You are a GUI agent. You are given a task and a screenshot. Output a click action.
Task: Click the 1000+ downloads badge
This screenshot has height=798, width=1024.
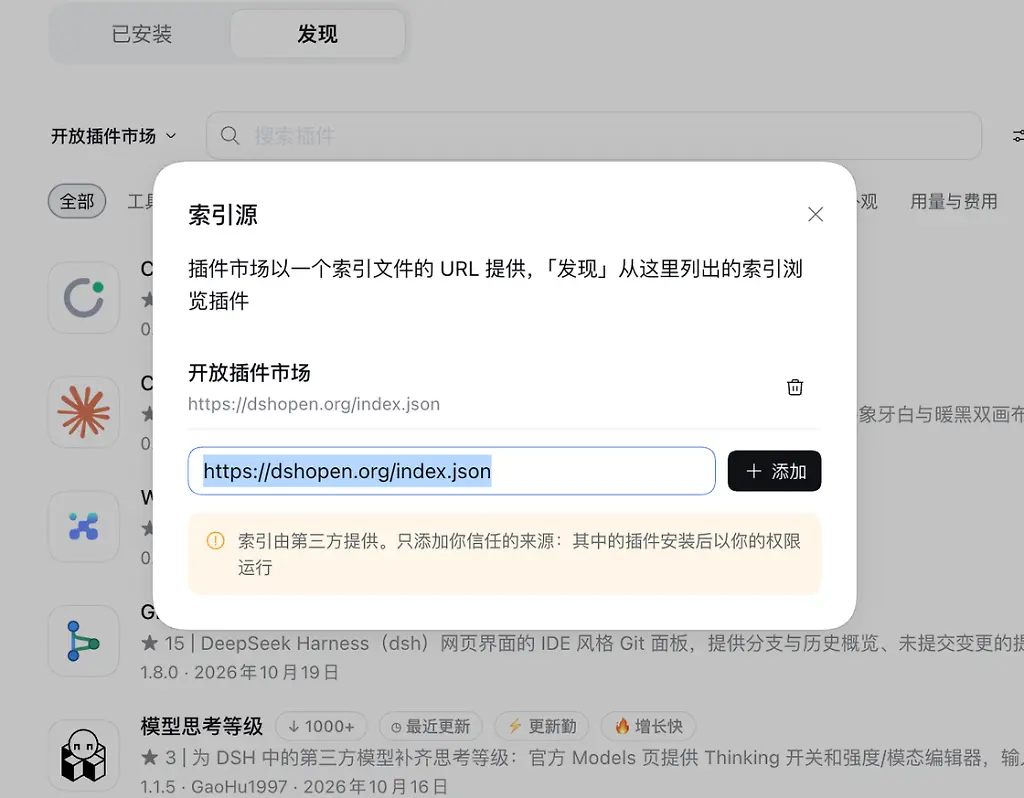point(321,726)
